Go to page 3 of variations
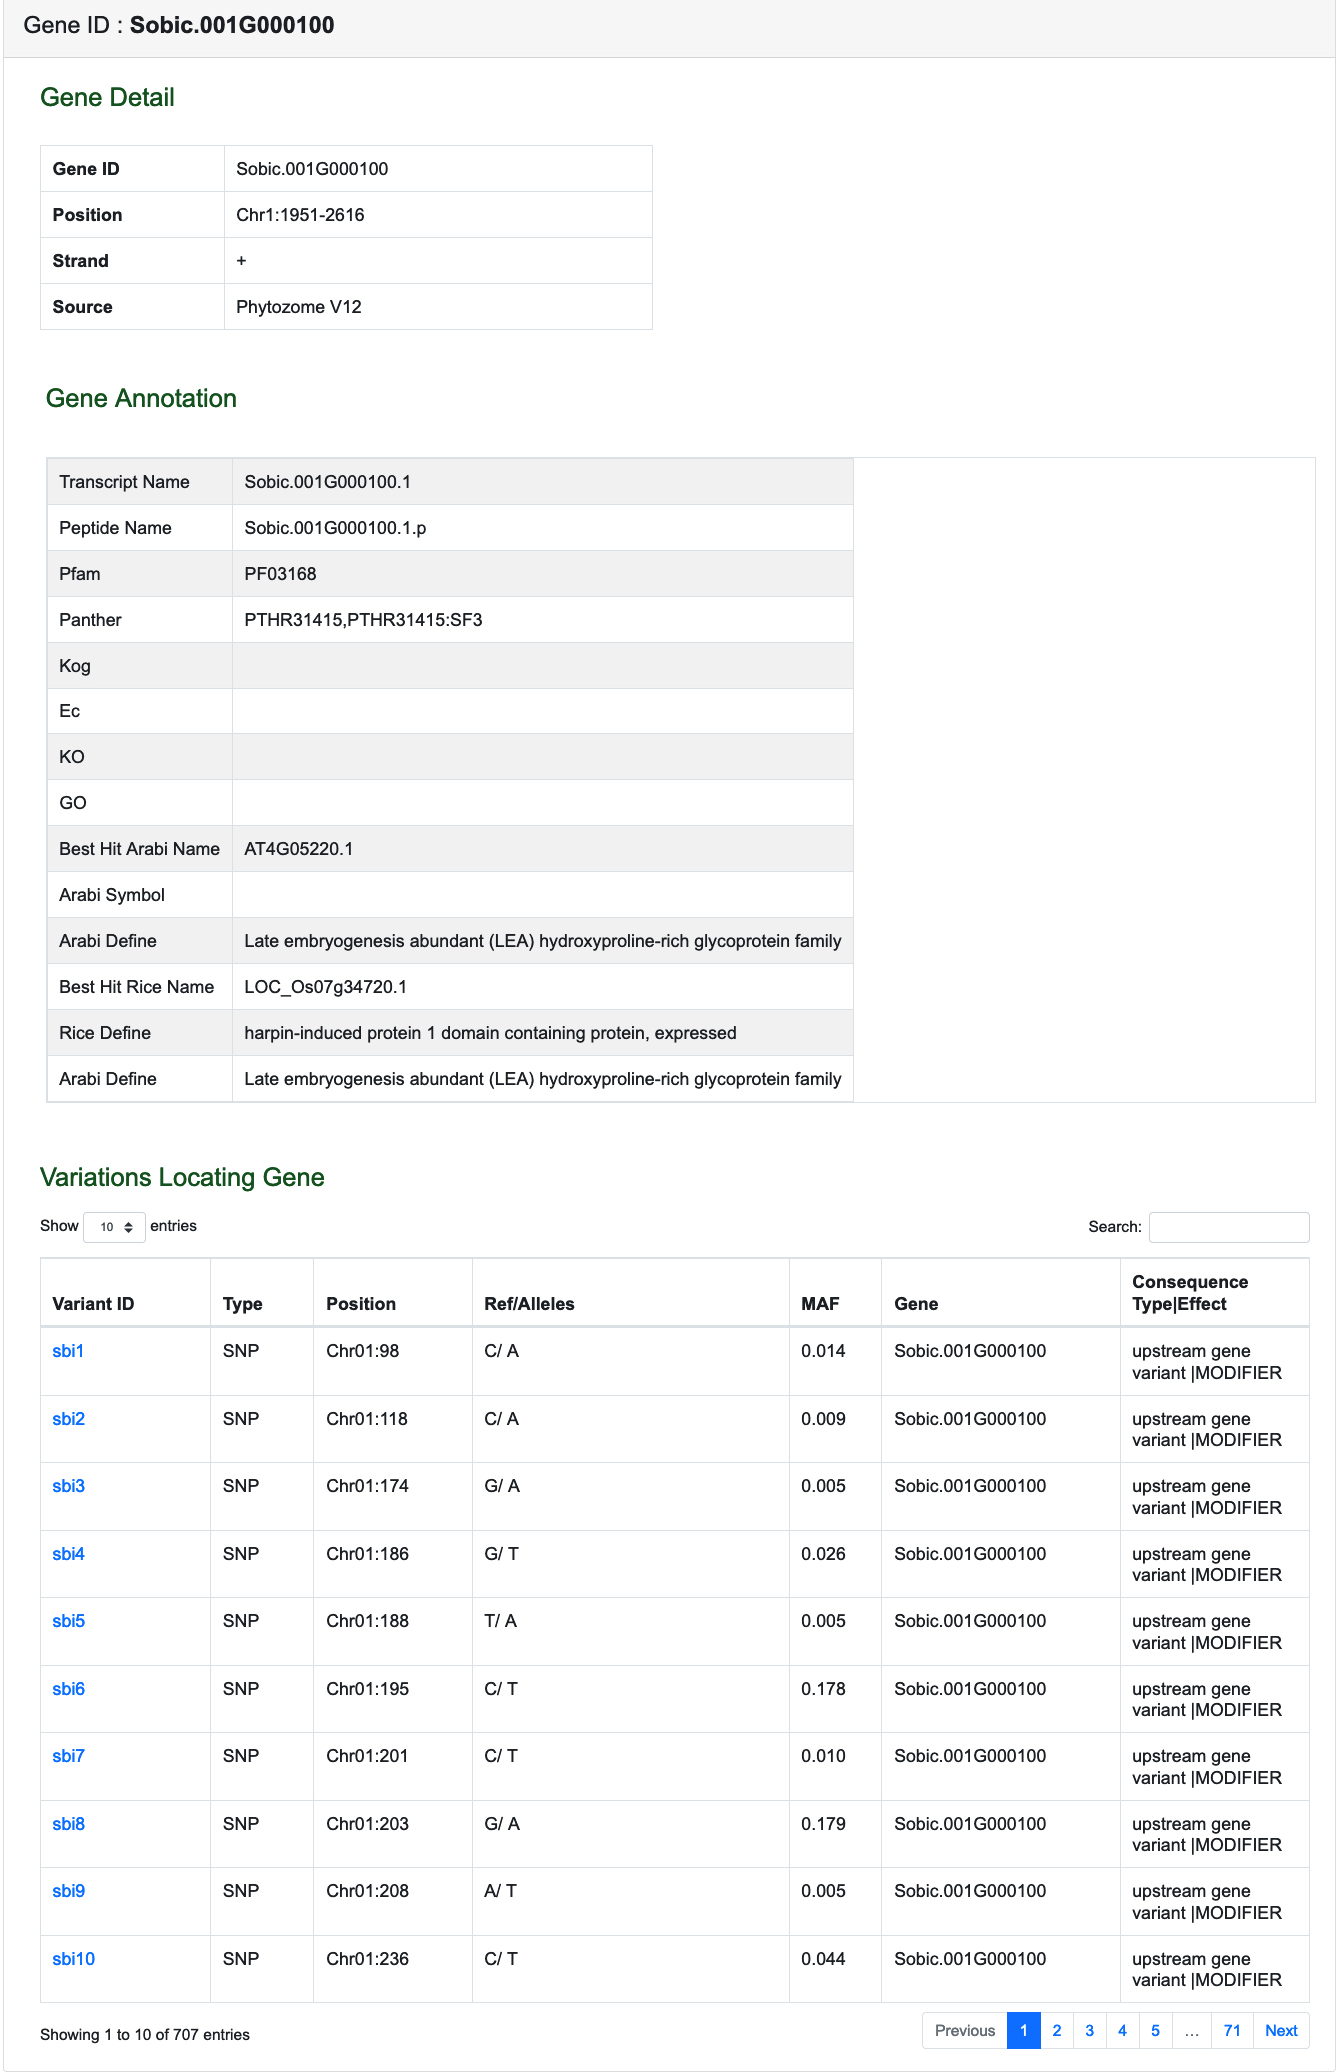This screenshot has height=2072, width=1339. pyautogui.click(x=1090, y=2030)
